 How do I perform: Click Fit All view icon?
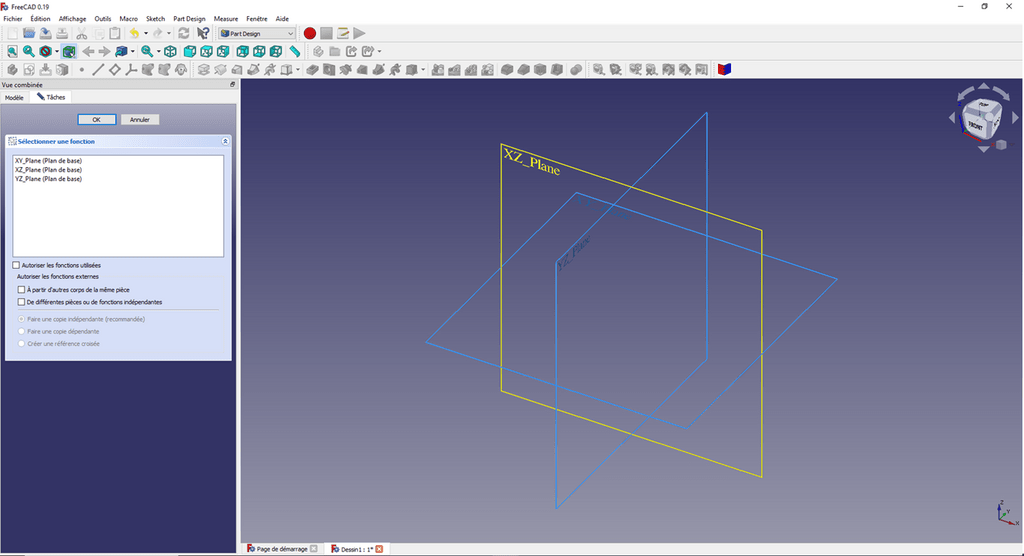click(12, 51)
